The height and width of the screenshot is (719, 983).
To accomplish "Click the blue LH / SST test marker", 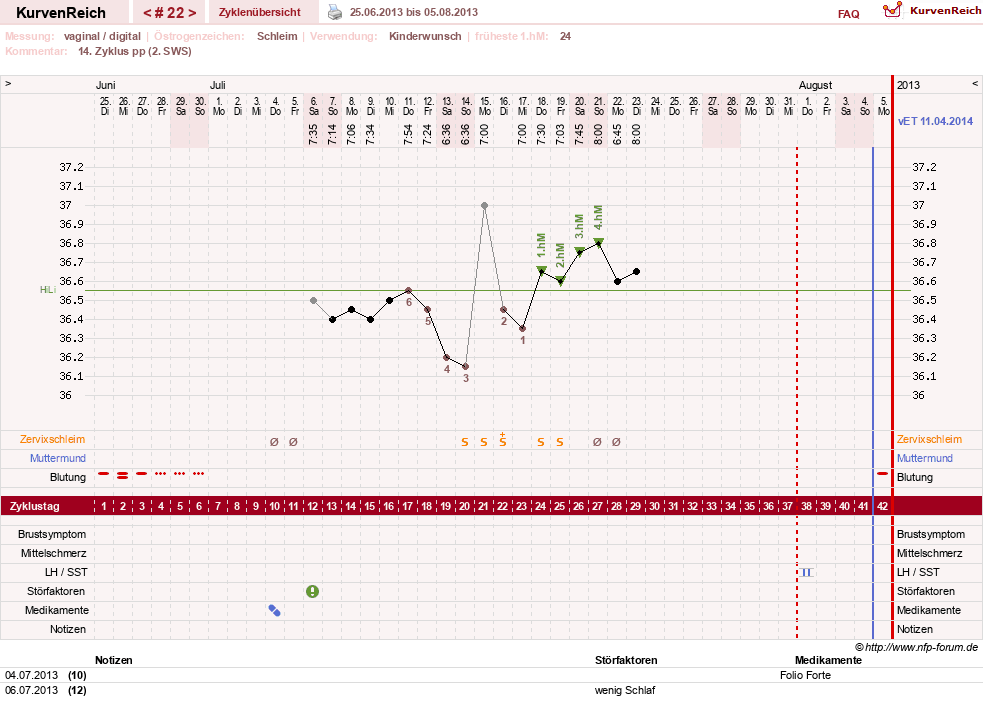I will pos(806,572).
